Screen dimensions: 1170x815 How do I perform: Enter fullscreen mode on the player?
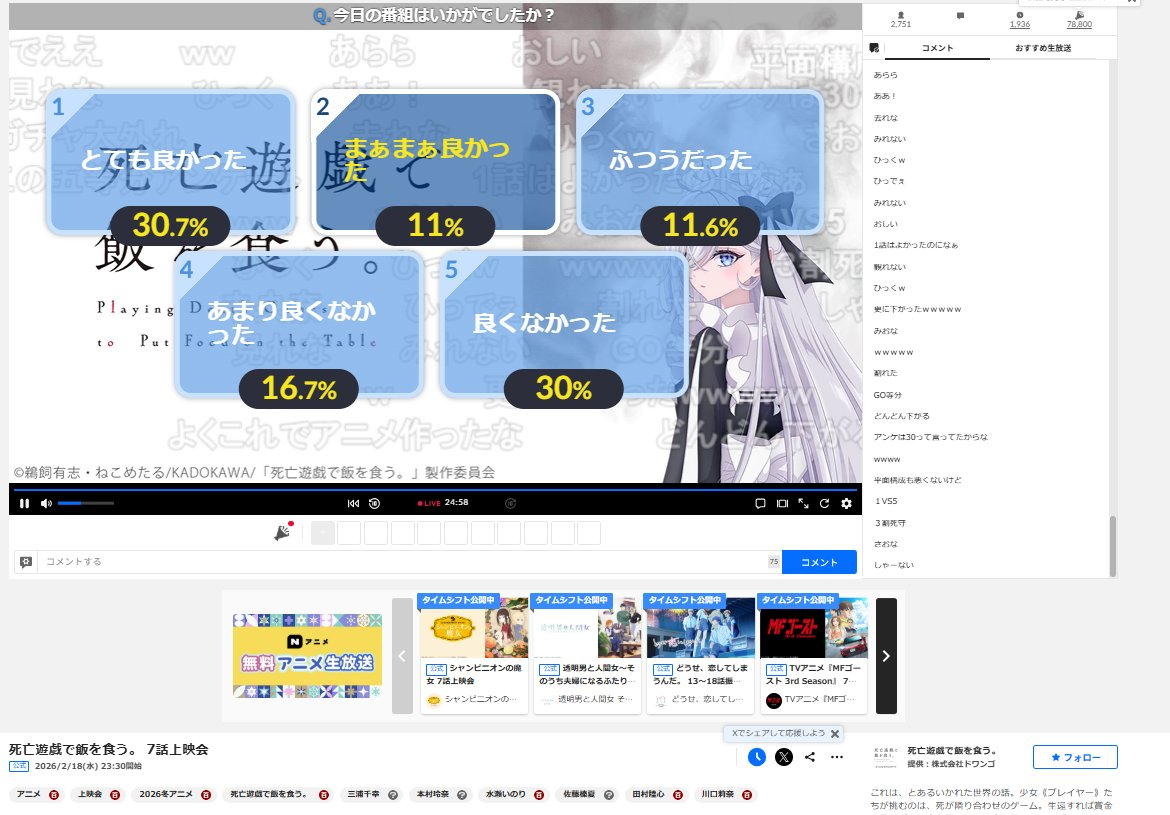point(804,504)
